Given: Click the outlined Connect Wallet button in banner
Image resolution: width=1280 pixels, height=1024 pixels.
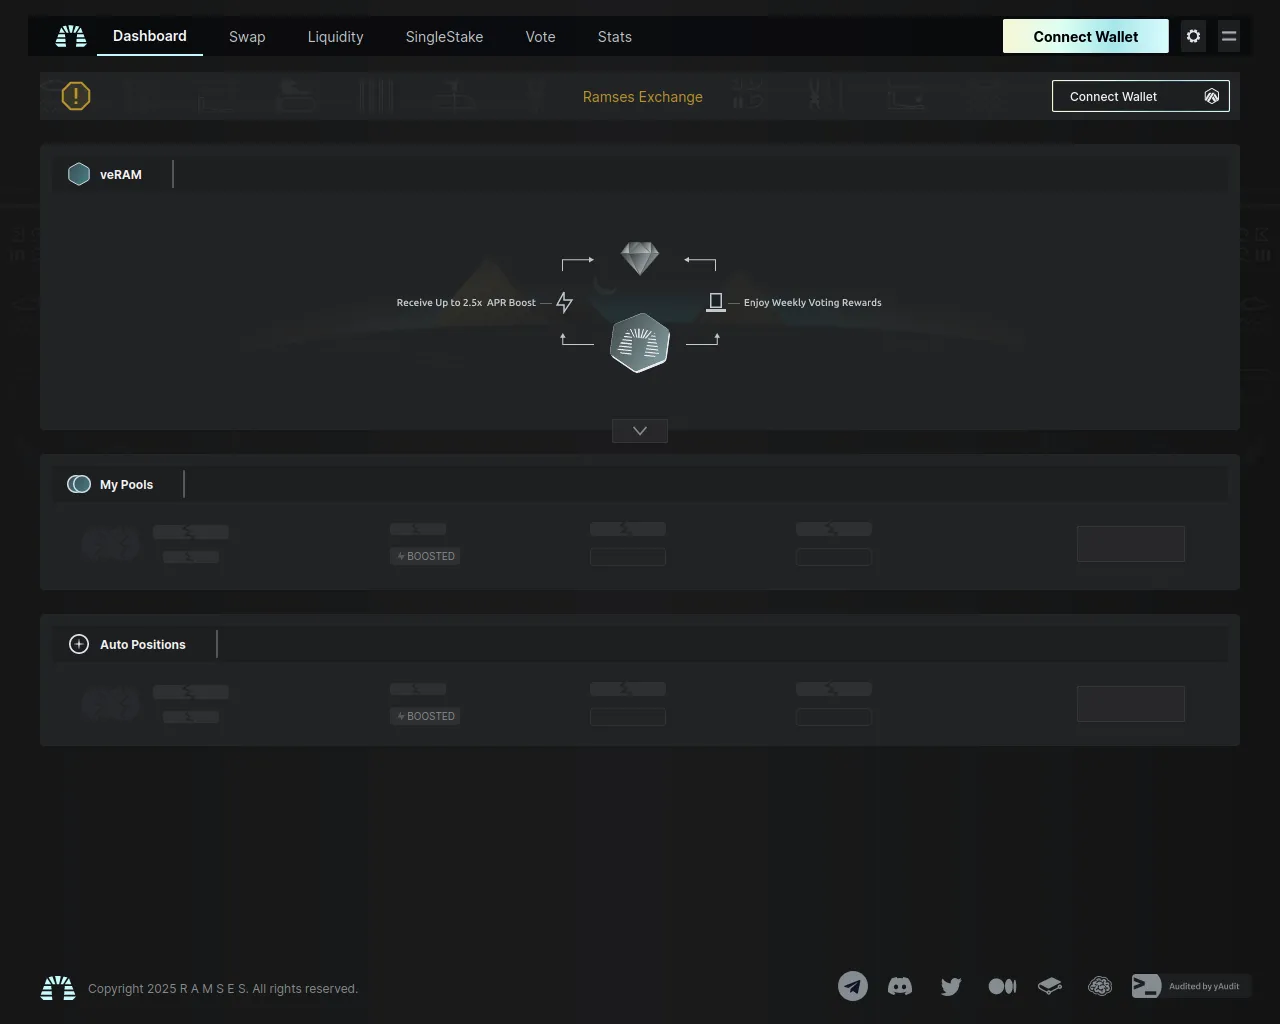Looking at the screenshot, I should [x=1141, y=96].
